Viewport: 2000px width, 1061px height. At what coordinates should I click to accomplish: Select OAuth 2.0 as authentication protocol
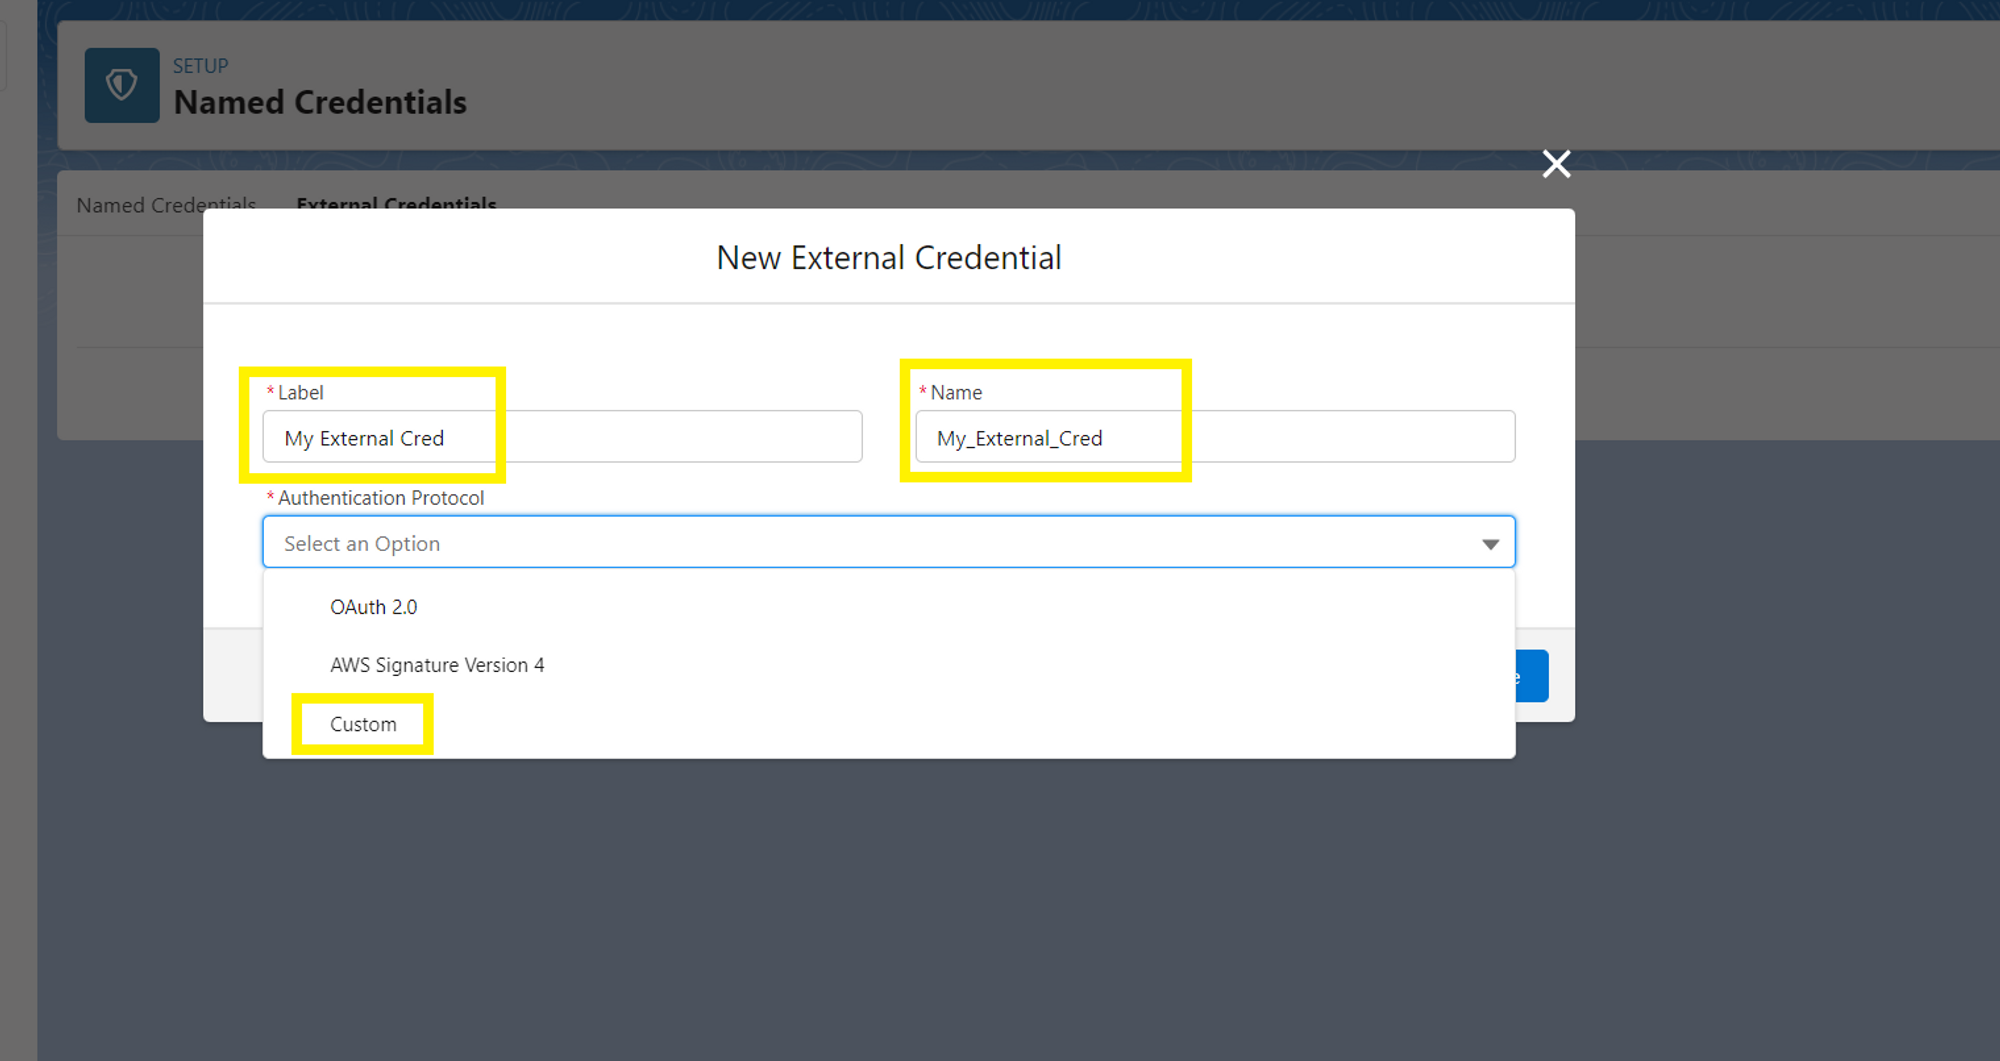(373, 606)
